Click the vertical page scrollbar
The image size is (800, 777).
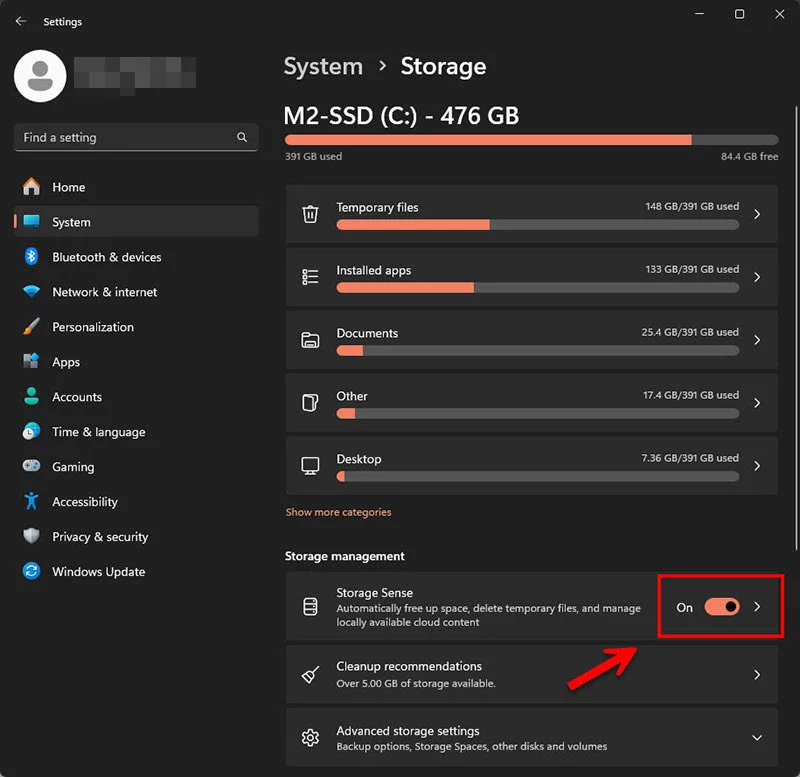click(x=796, y=328)
